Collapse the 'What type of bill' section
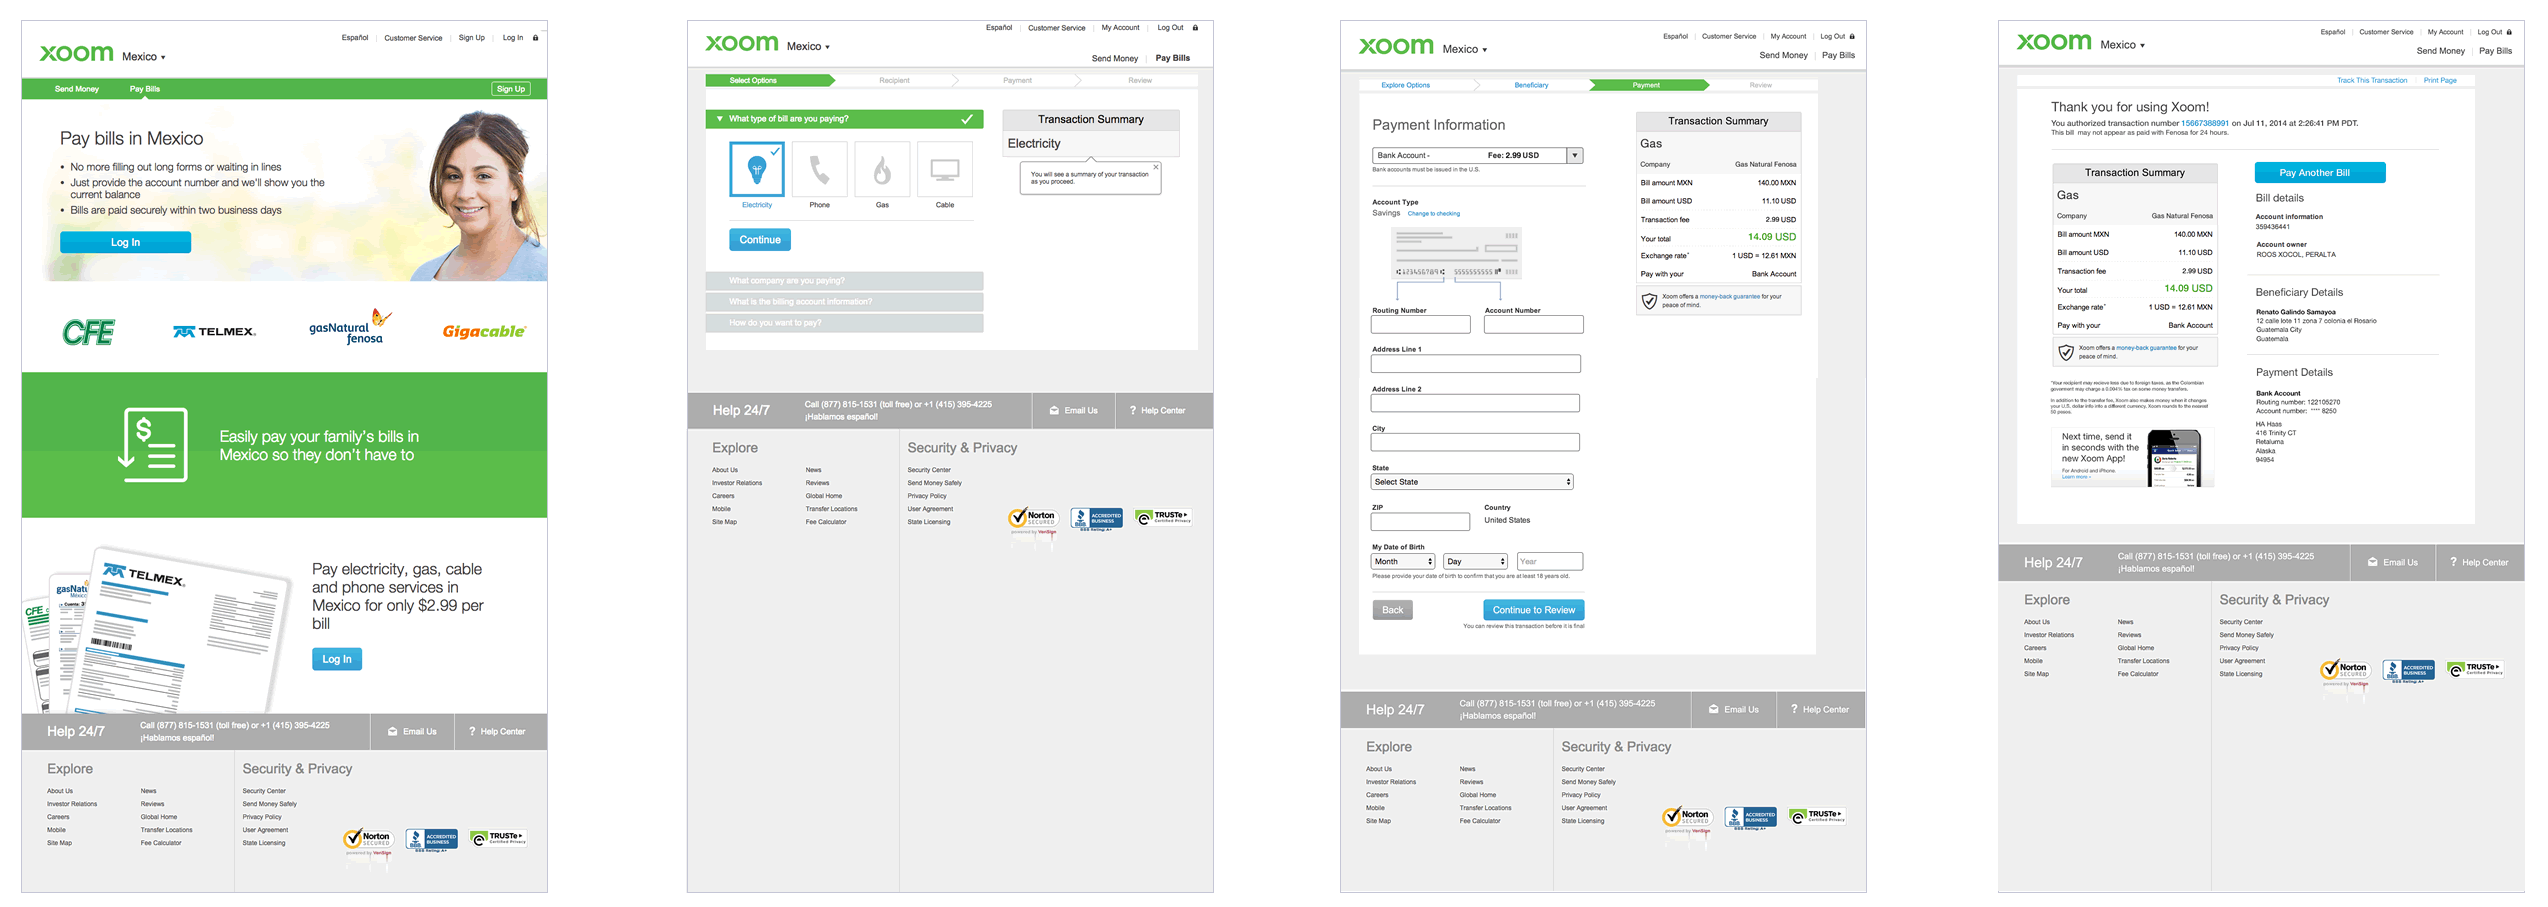The height and width of the screenshot is (907, 2548). tap(719, 119)
